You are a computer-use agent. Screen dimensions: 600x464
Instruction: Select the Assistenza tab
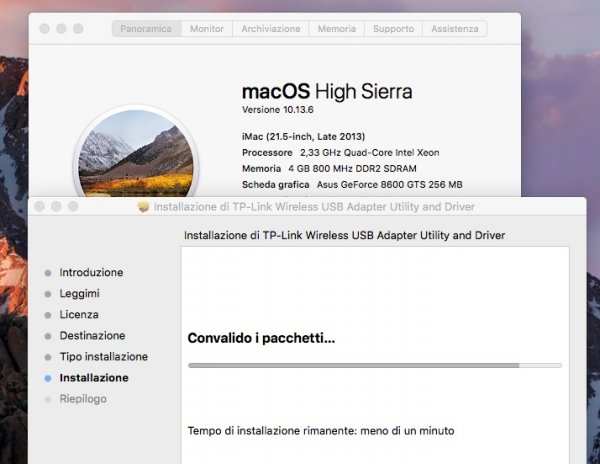pyautogui.click(x=455, y=29)
